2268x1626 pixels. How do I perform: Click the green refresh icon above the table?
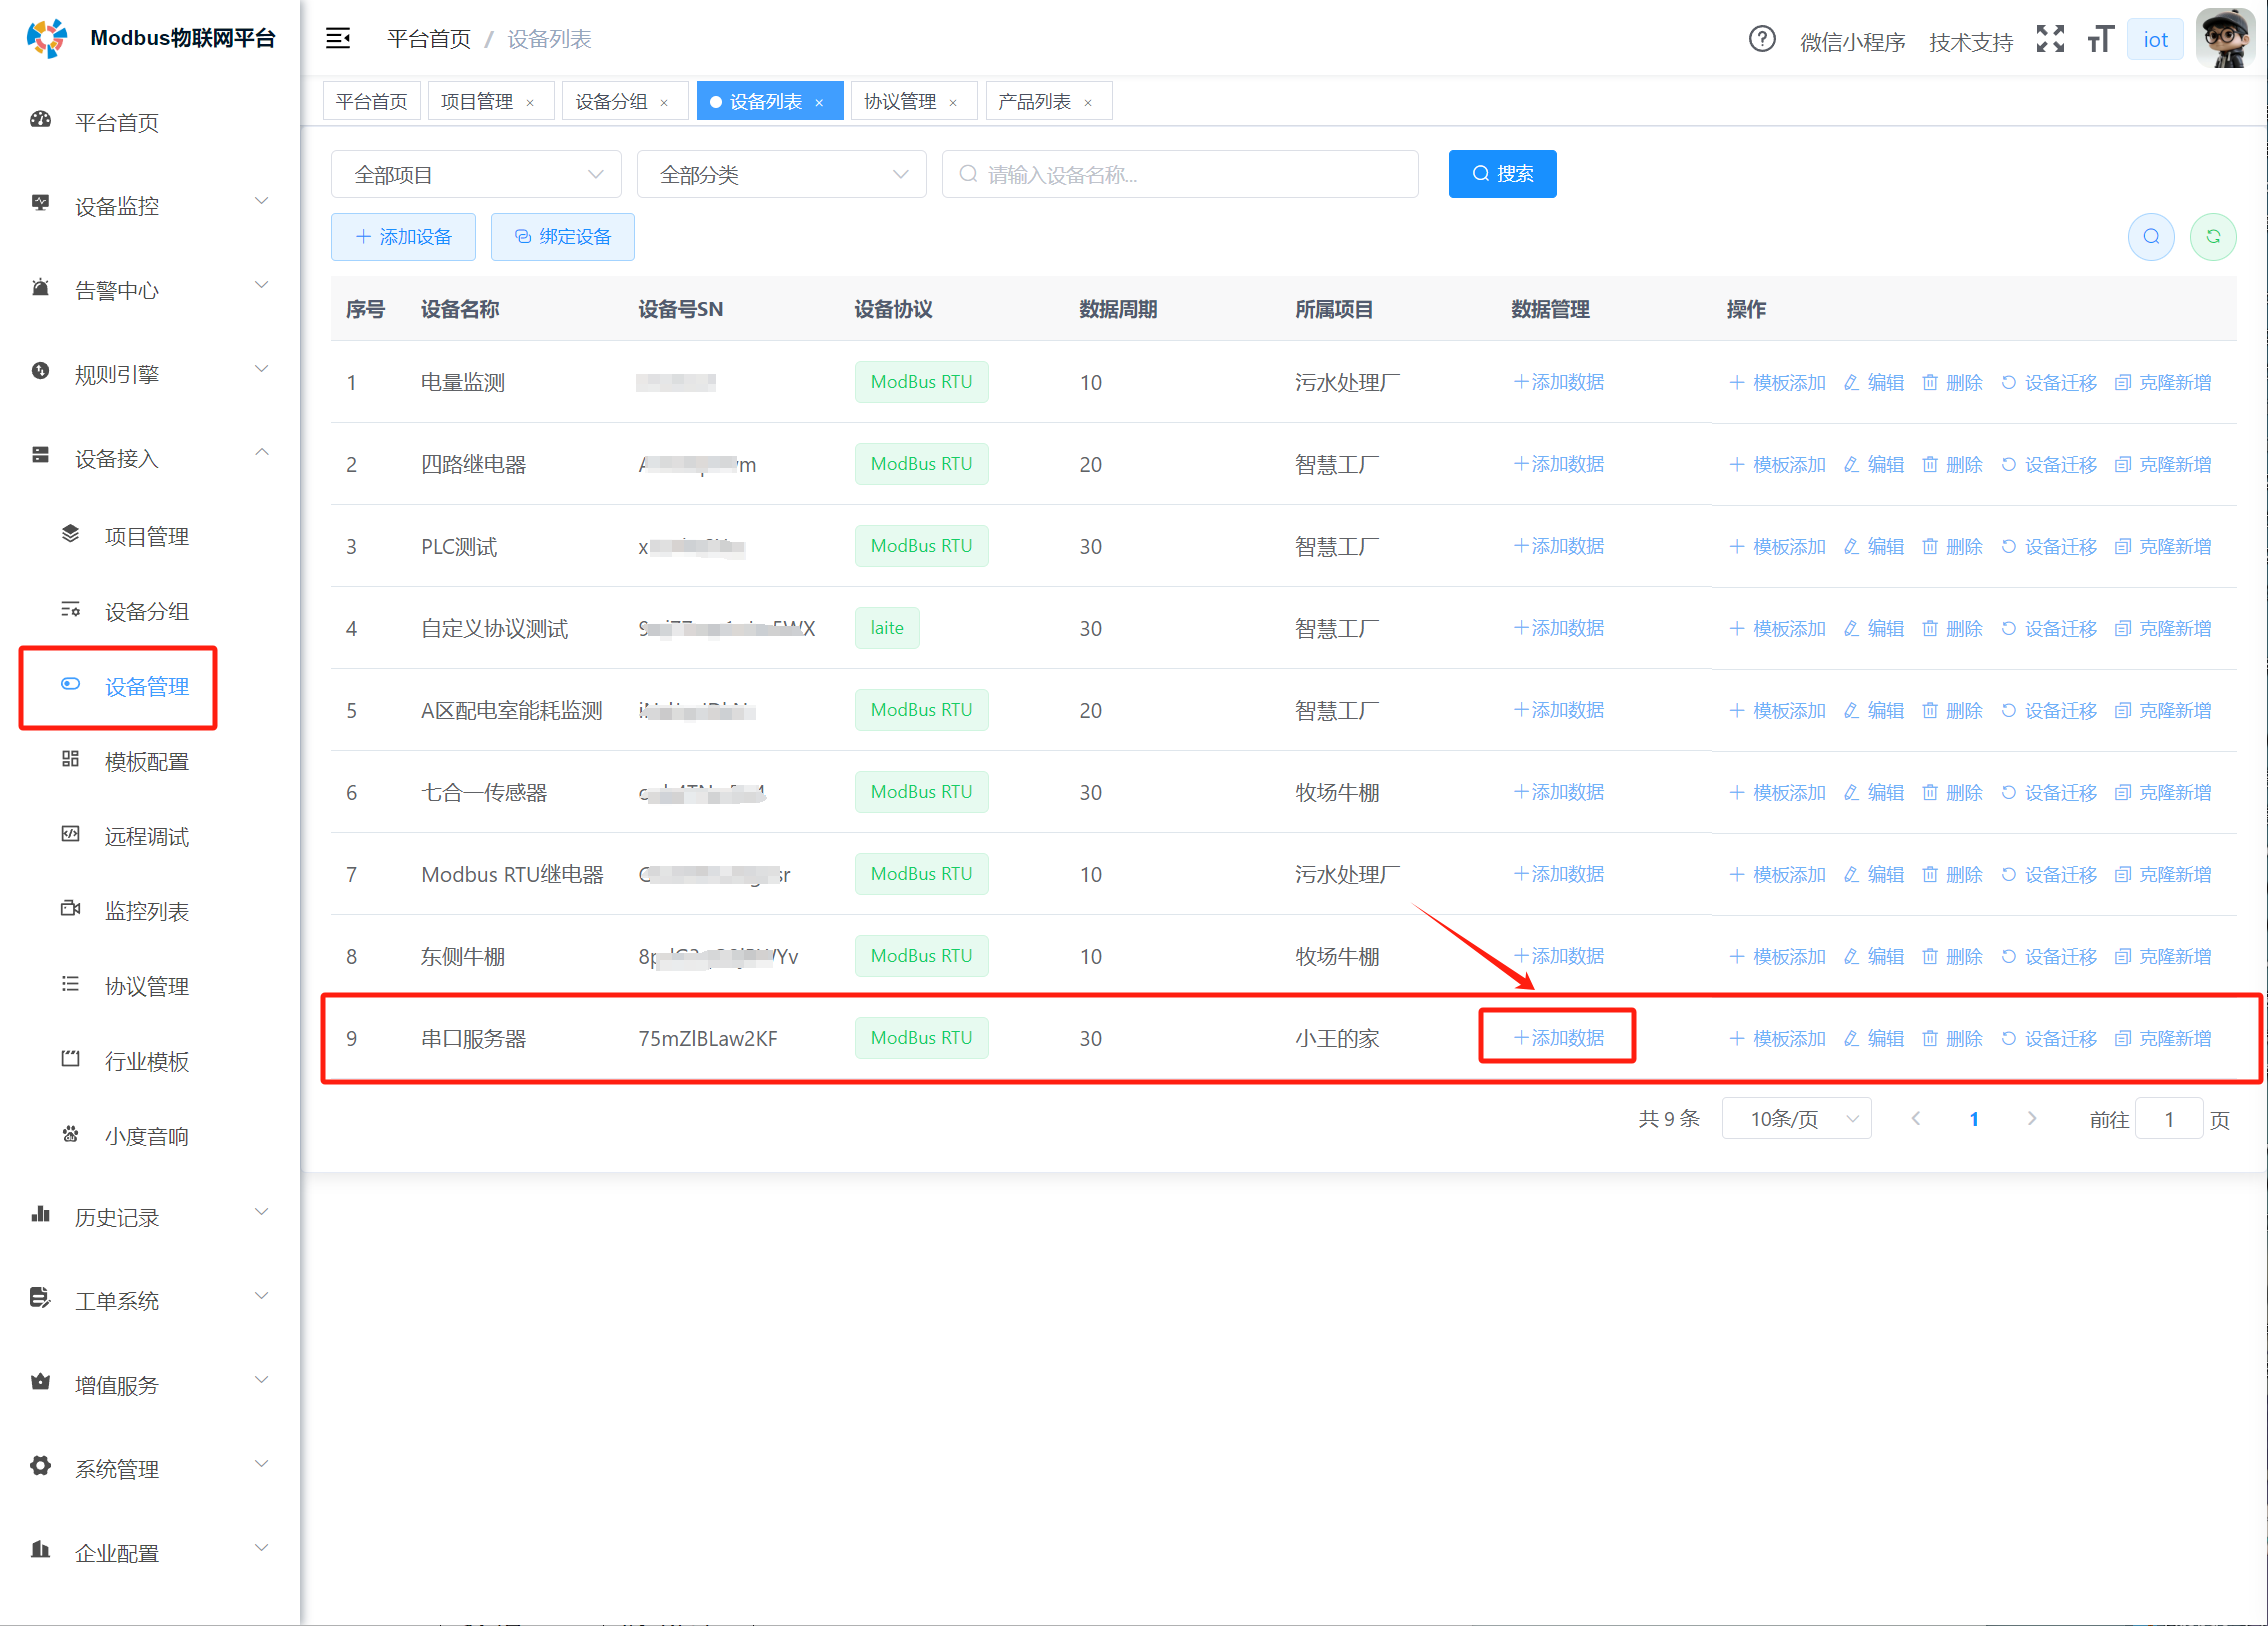2213,237
